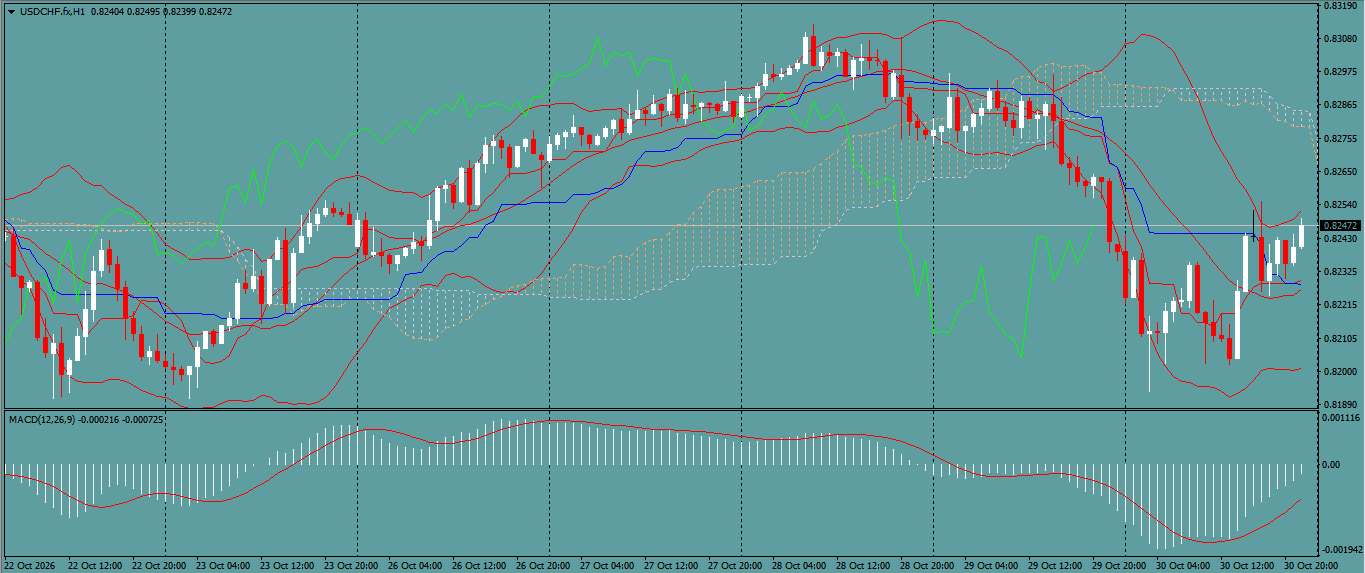Click the 0.82755 price axis label

pyautogui.click(x=1339, y=139)
